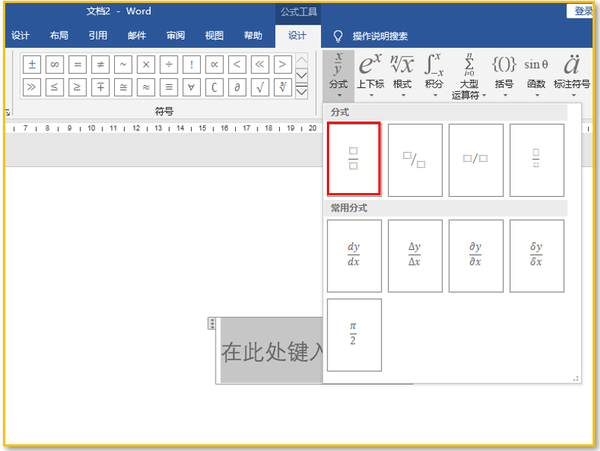
Task: Insert the factorial exclamation symbol
Action: point(191,64)
